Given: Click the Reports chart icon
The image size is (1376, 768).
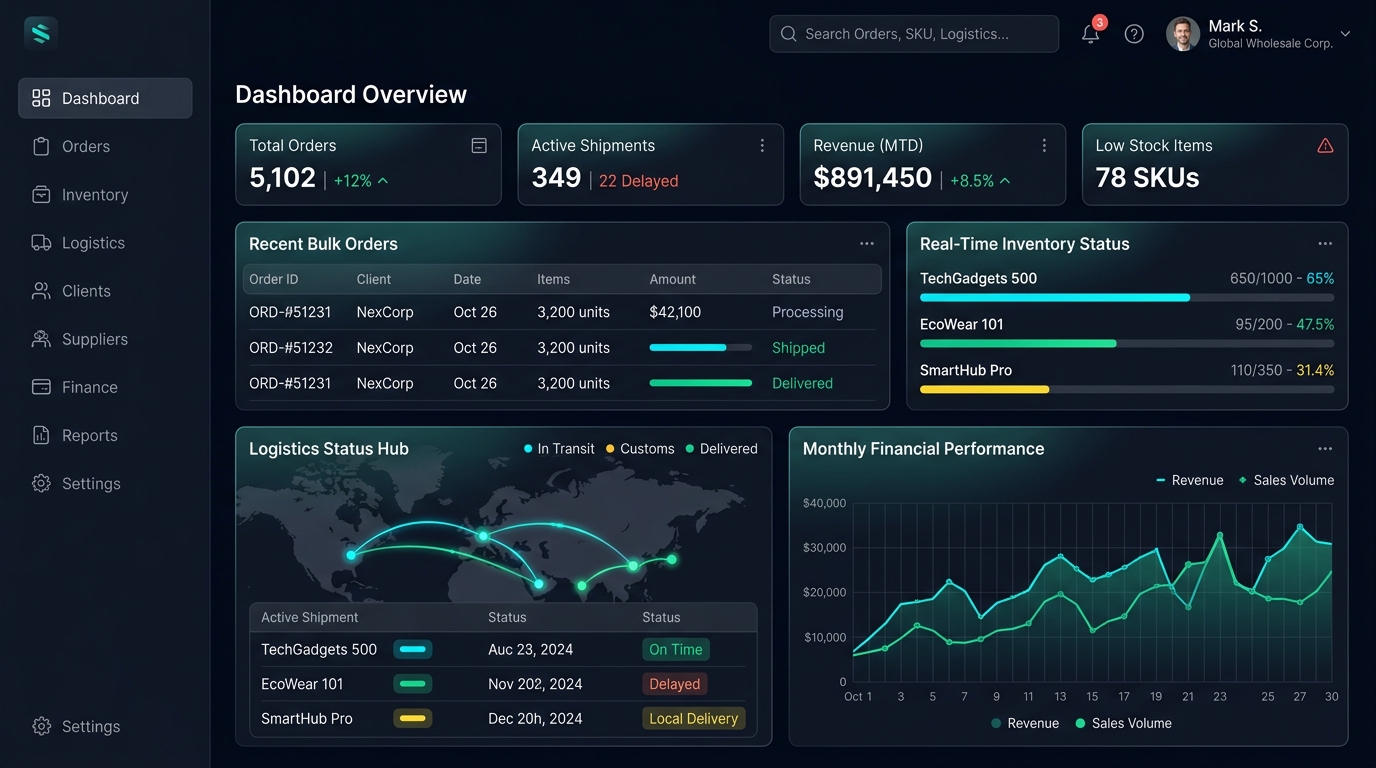Looking at the screenshot, I should point(41,435).
